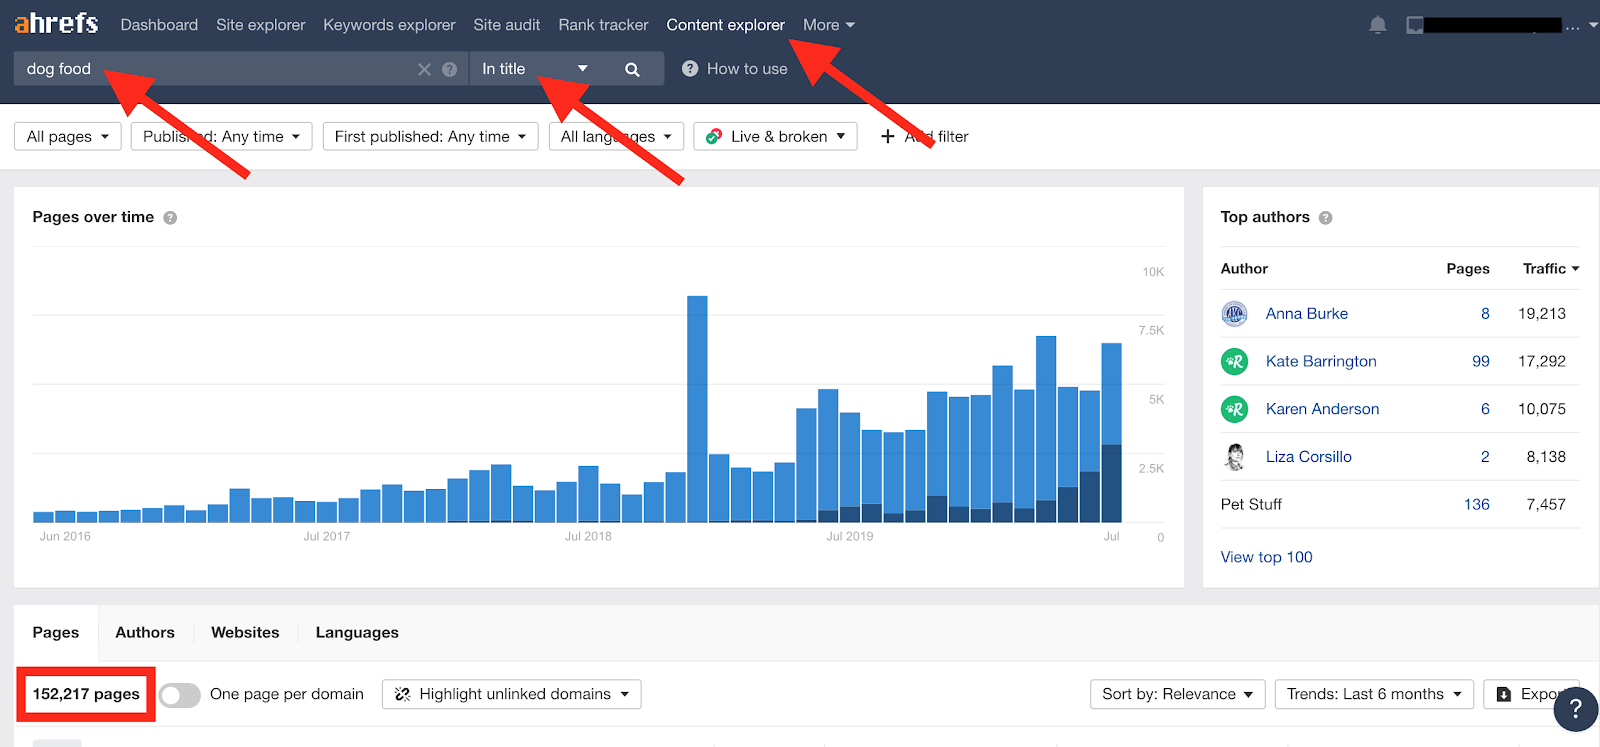Click the Add filter button
Image resolution: width=1600 pixels, height=747 pixels.
pos(924,137)
